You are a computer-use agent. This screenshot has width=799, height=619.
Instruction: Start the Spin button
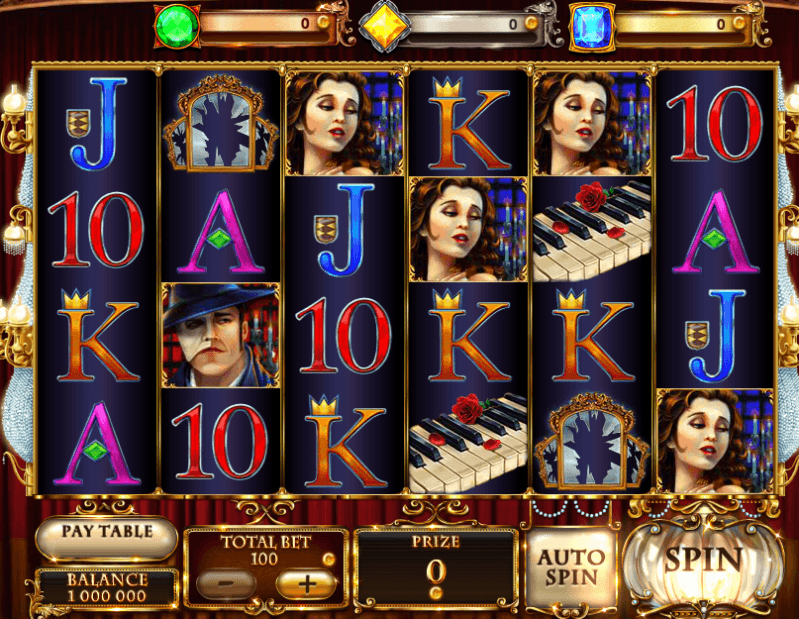[703, 561]
